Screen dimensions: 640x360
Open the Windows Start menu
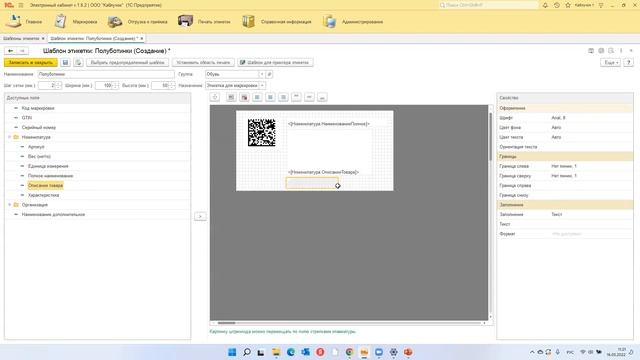click(232, 352)
